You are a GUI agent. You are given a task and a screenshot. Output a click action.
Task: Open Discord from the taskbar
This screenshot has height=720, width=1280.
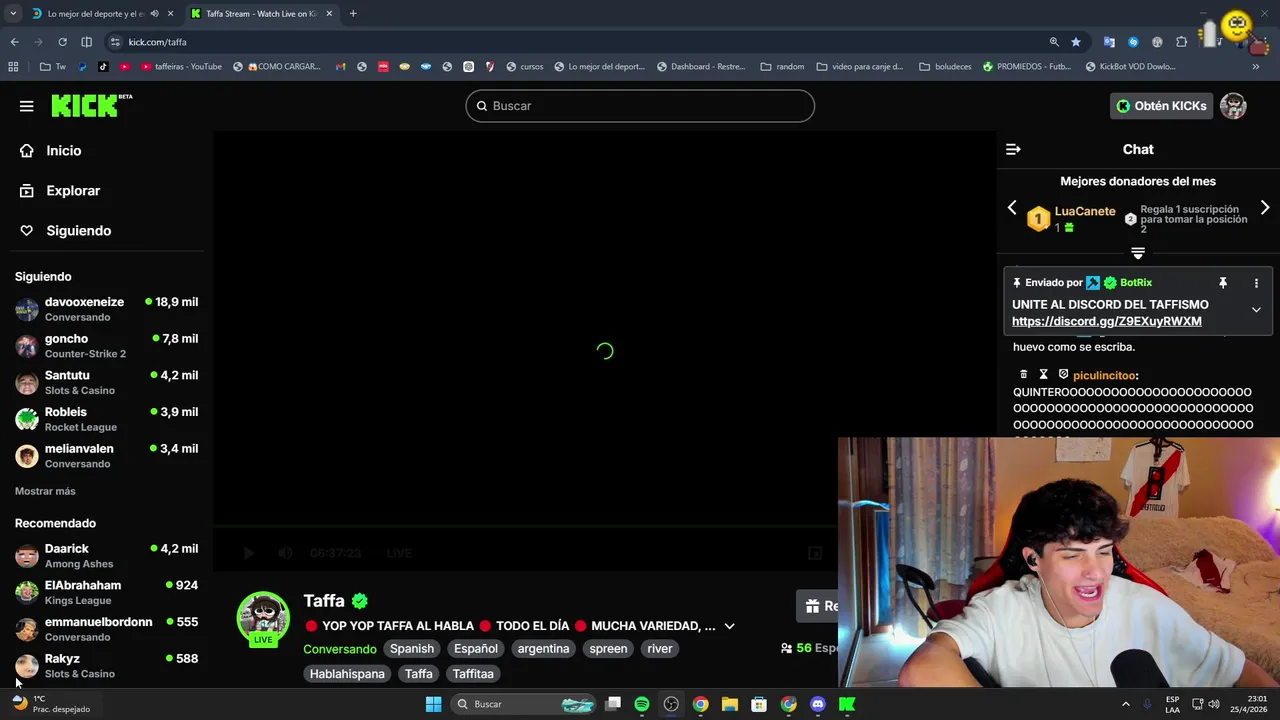point(818,704)
